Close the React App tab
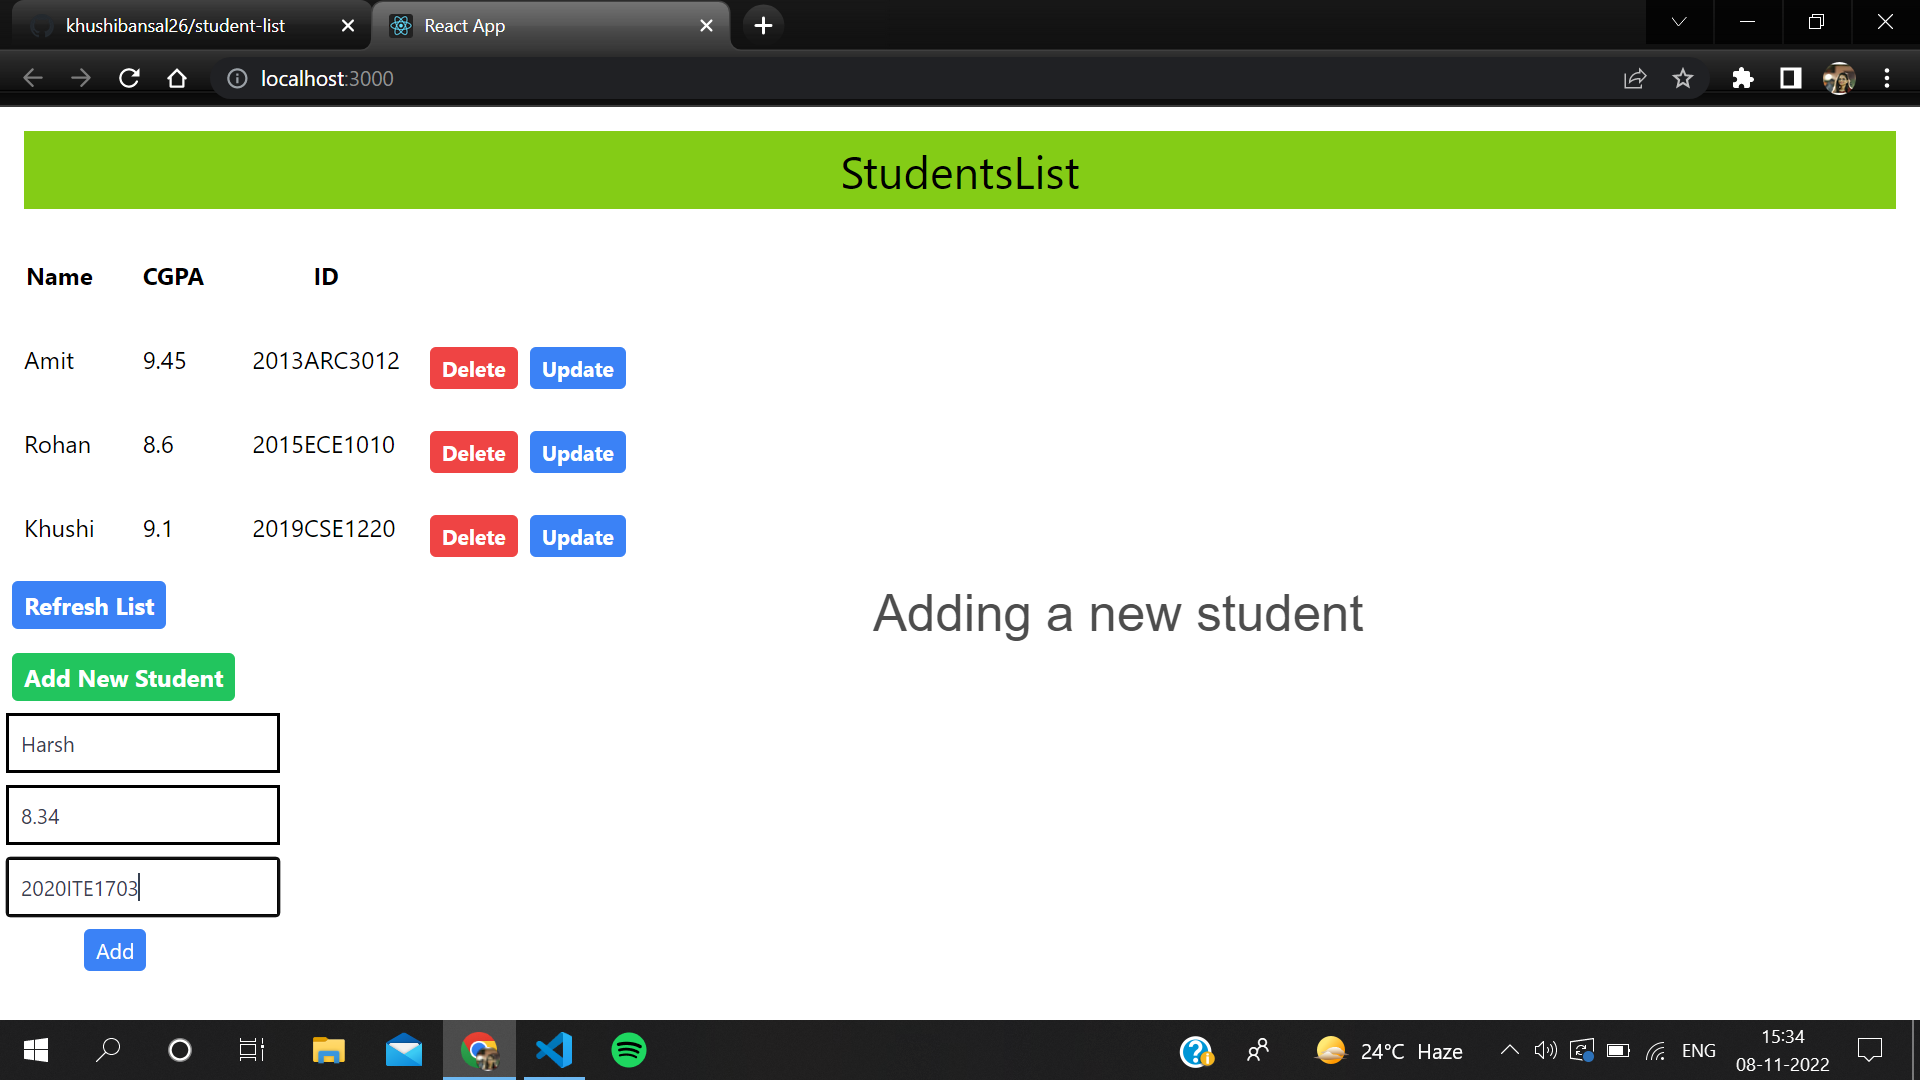 (707, 26)
